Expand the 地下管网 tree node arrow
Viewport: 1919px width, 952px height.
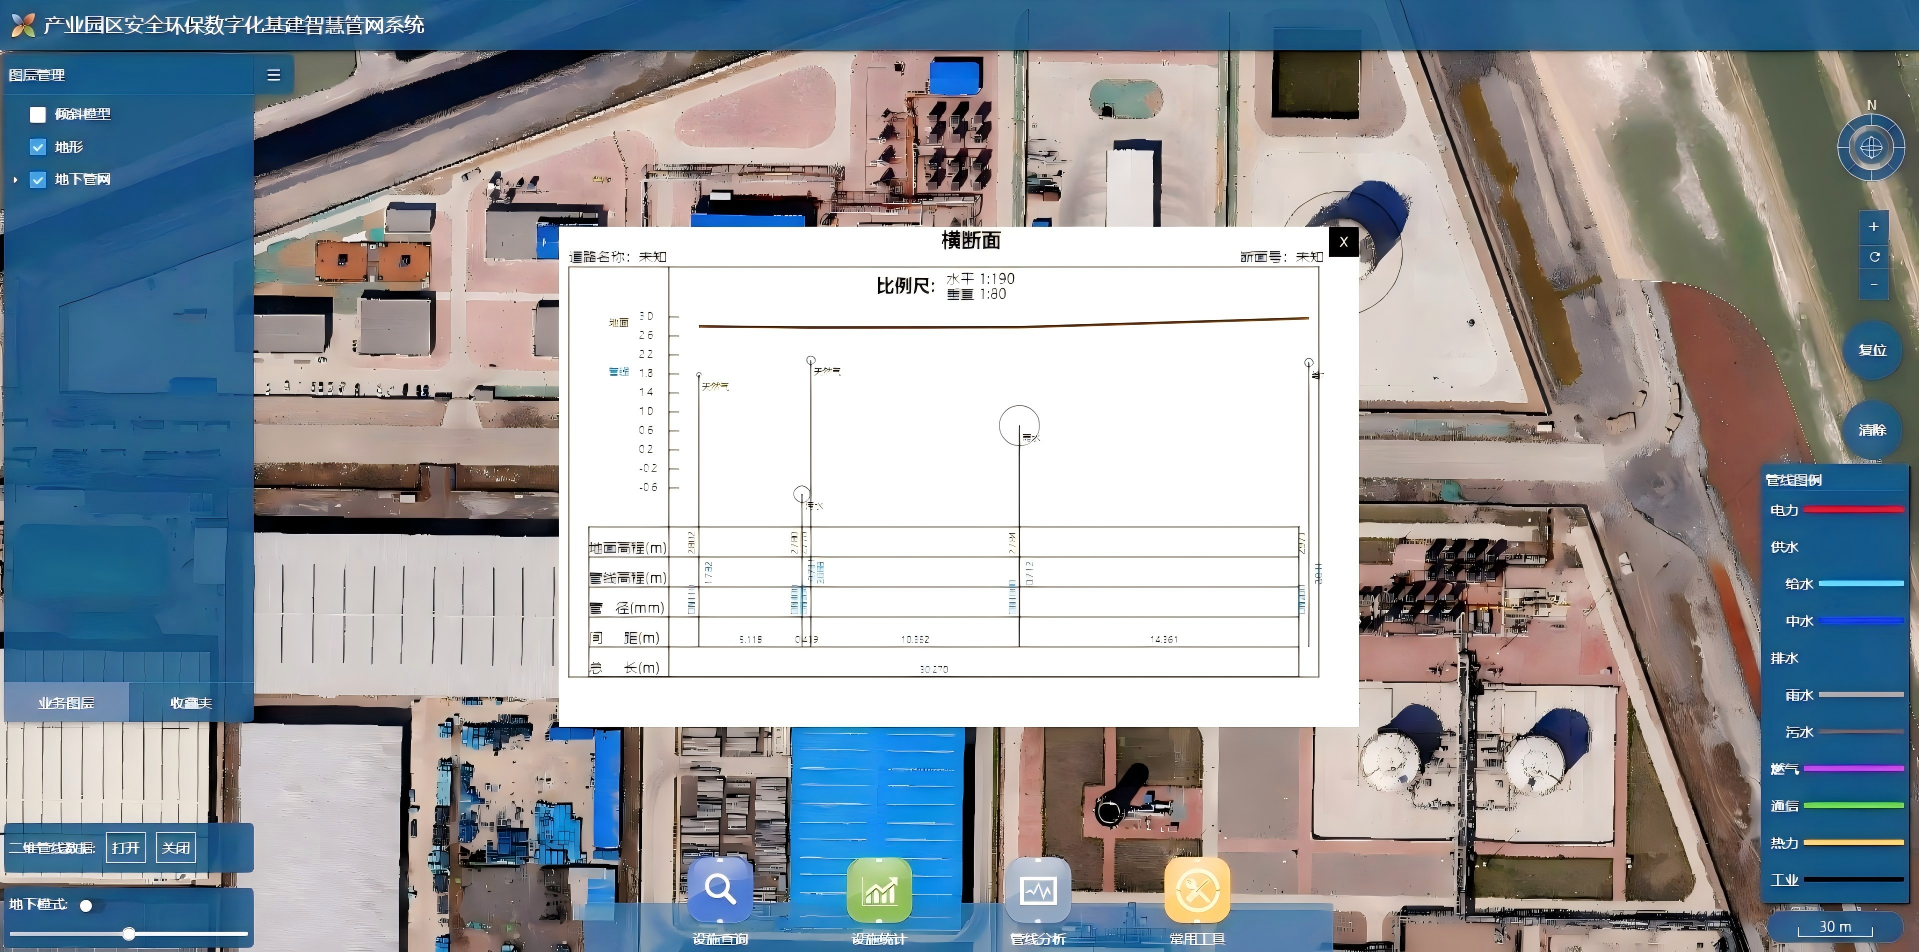tap(15, 180)
